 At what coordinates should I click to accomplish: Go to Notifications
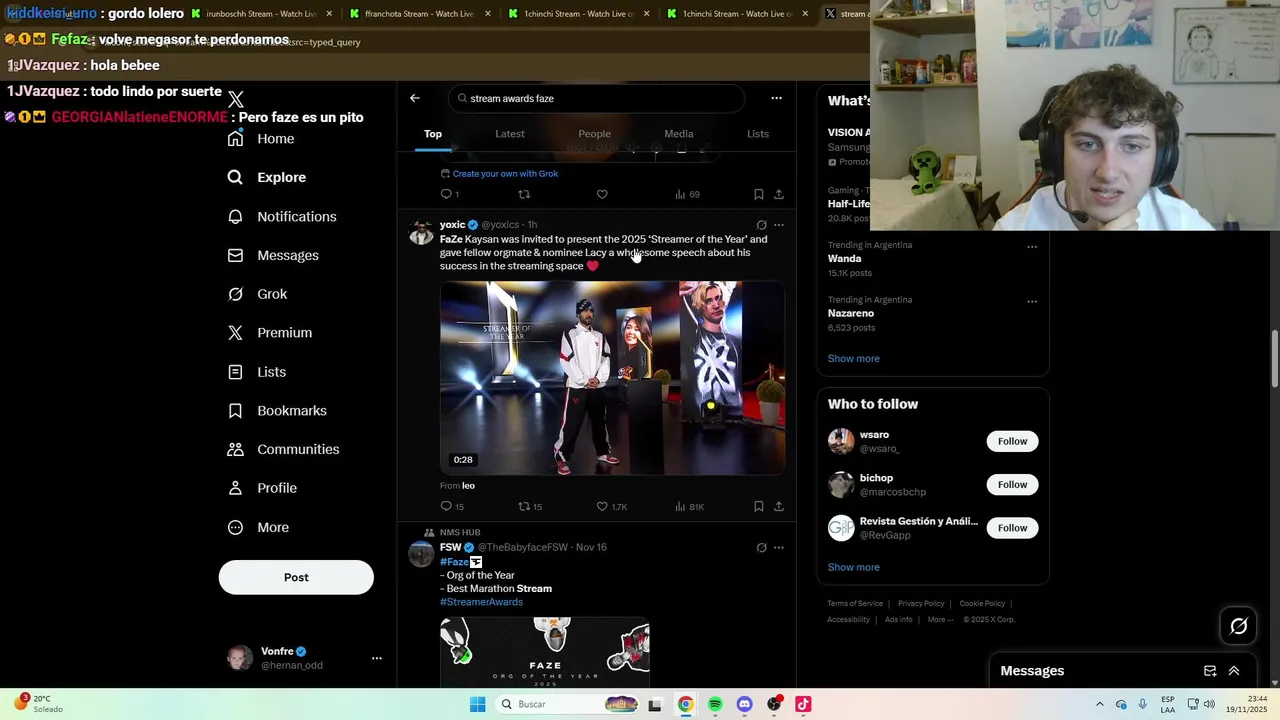pyautogui.click(x=282, y=216)
